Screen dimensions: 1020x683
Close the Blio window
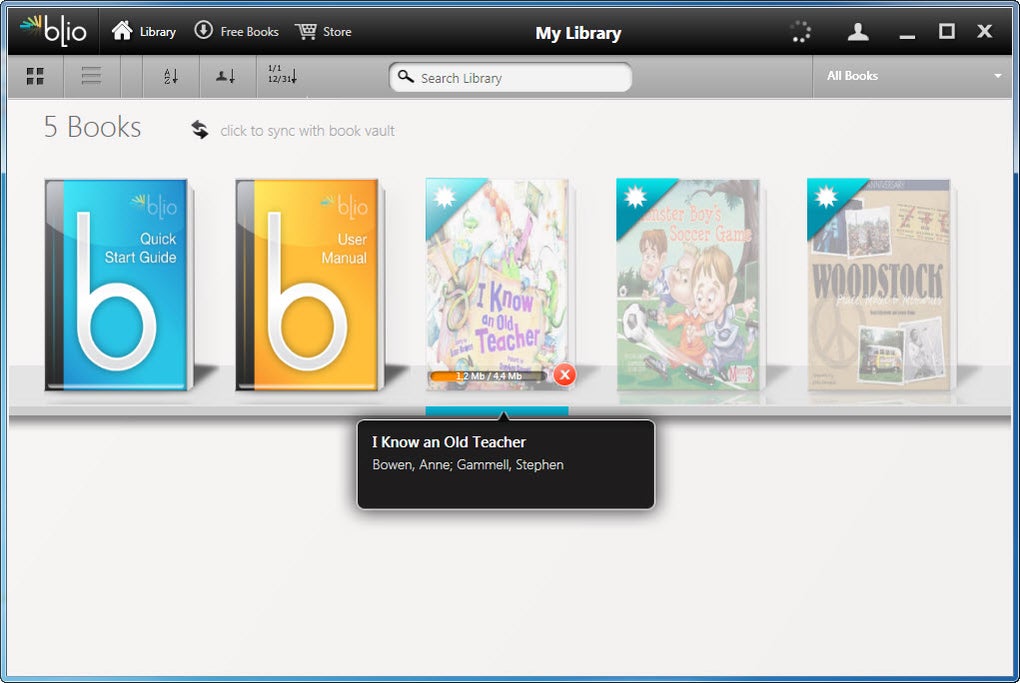pos(985,31)
